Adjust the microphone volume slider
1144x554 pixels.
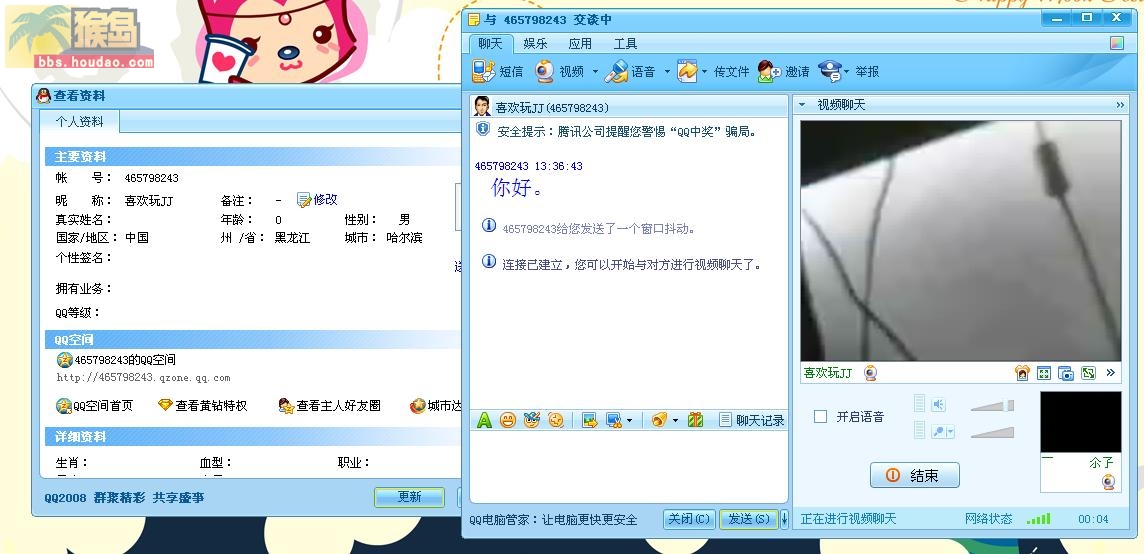click(992, 432)
